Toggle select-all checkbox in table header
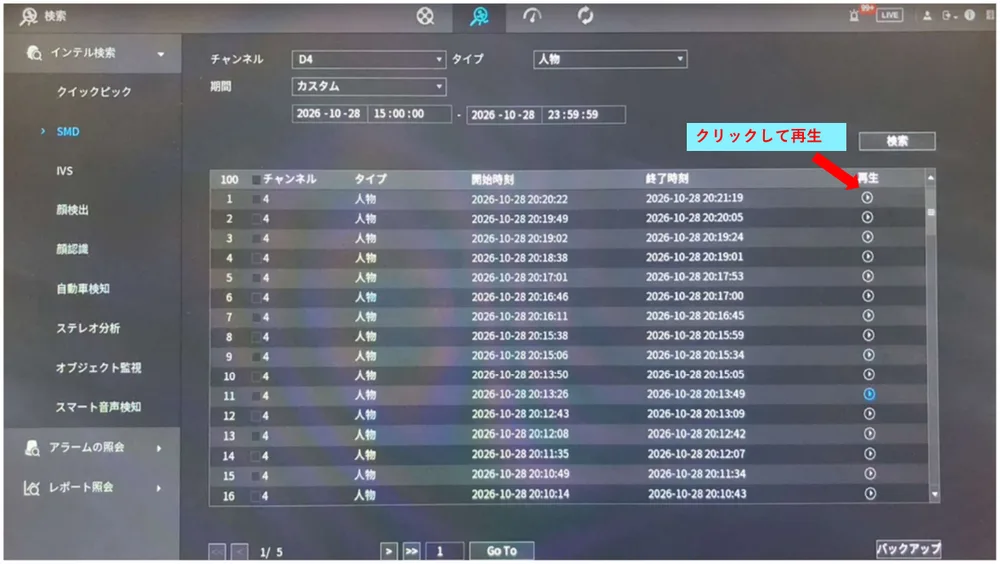Viewport: 1000px width, 564px height. click(256, 180)
